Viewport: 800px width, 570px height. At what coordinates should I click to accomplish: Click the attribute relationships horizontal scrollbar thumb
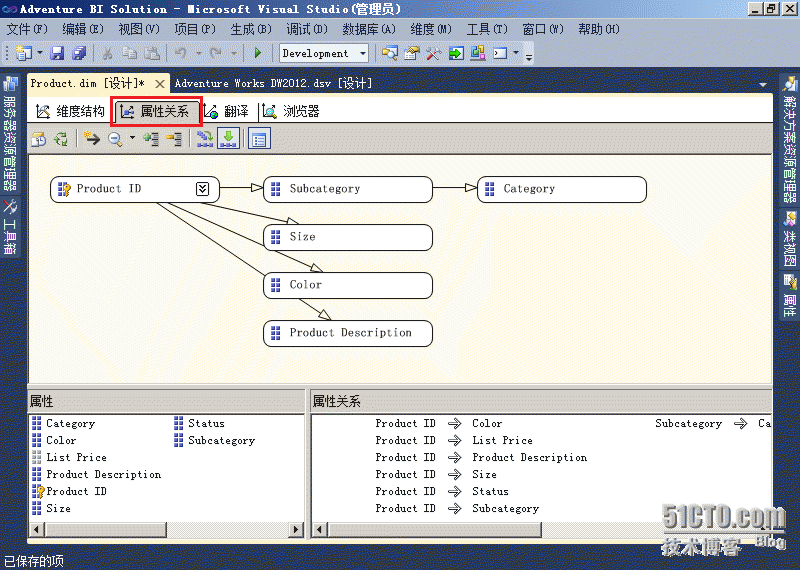point(435,530)
